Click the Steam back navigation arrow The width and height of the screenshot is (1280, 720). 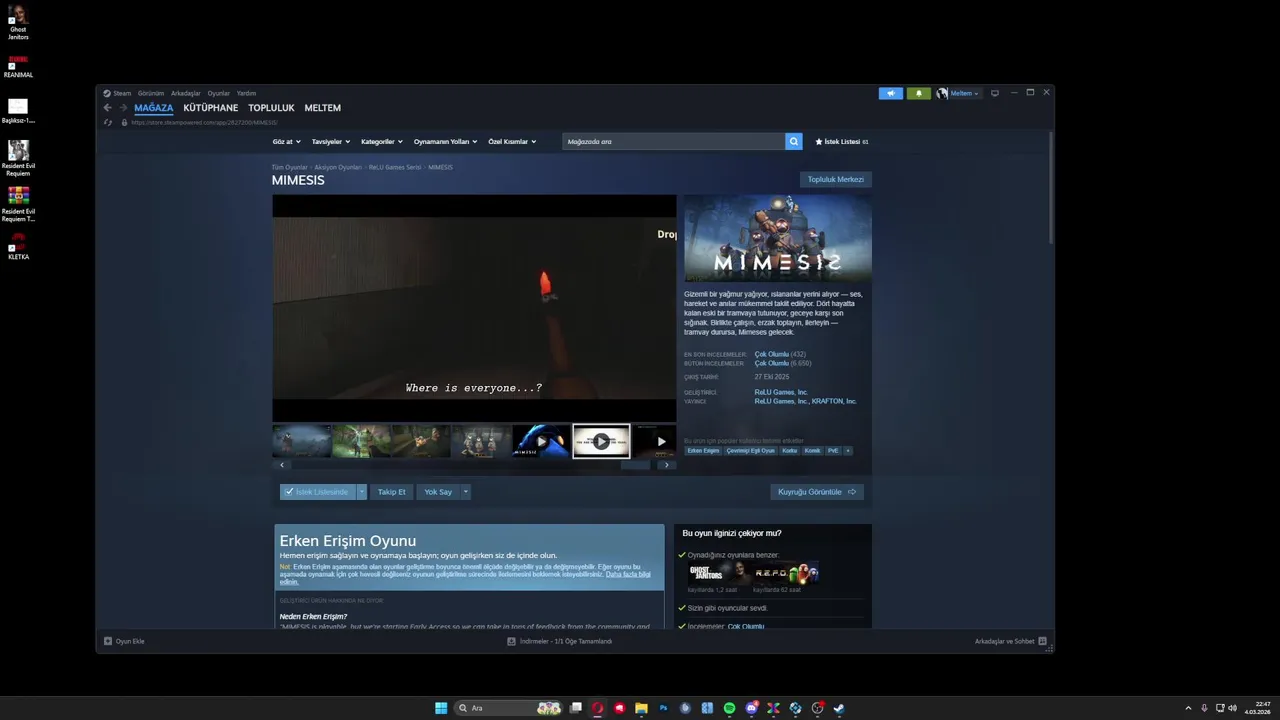[108, 108]
